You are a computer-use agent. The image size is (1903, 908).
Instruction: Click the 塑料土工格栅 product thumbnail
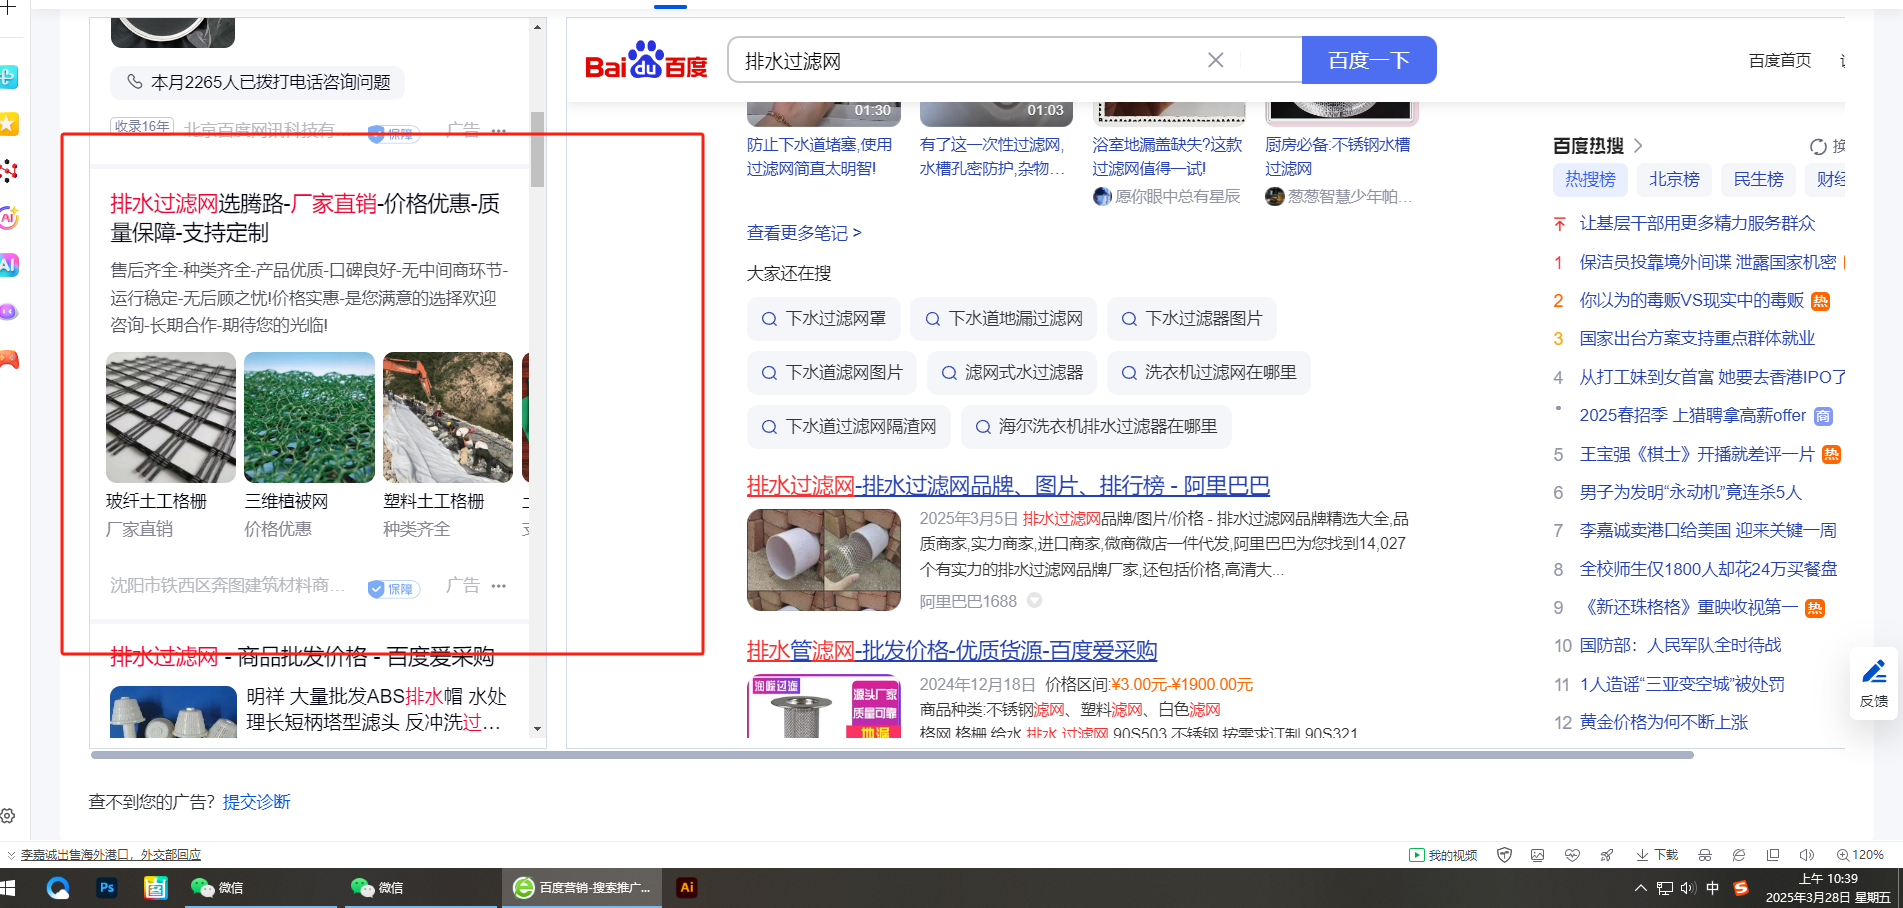448,417
